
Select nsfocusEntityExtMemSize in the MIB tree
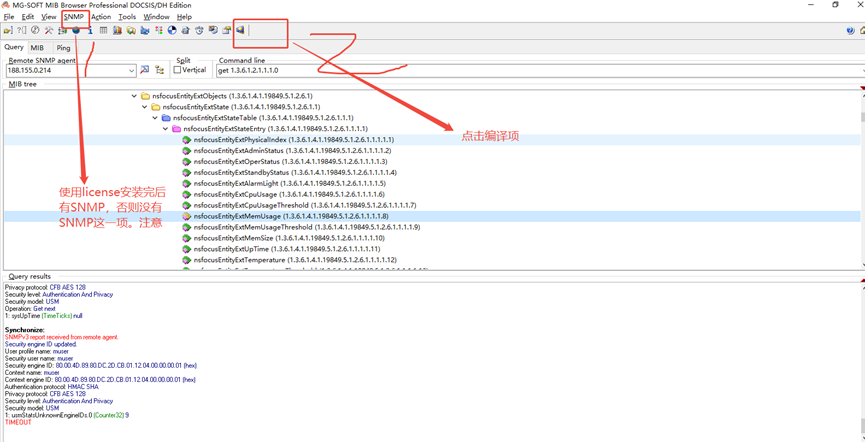[x=289, y=238]
